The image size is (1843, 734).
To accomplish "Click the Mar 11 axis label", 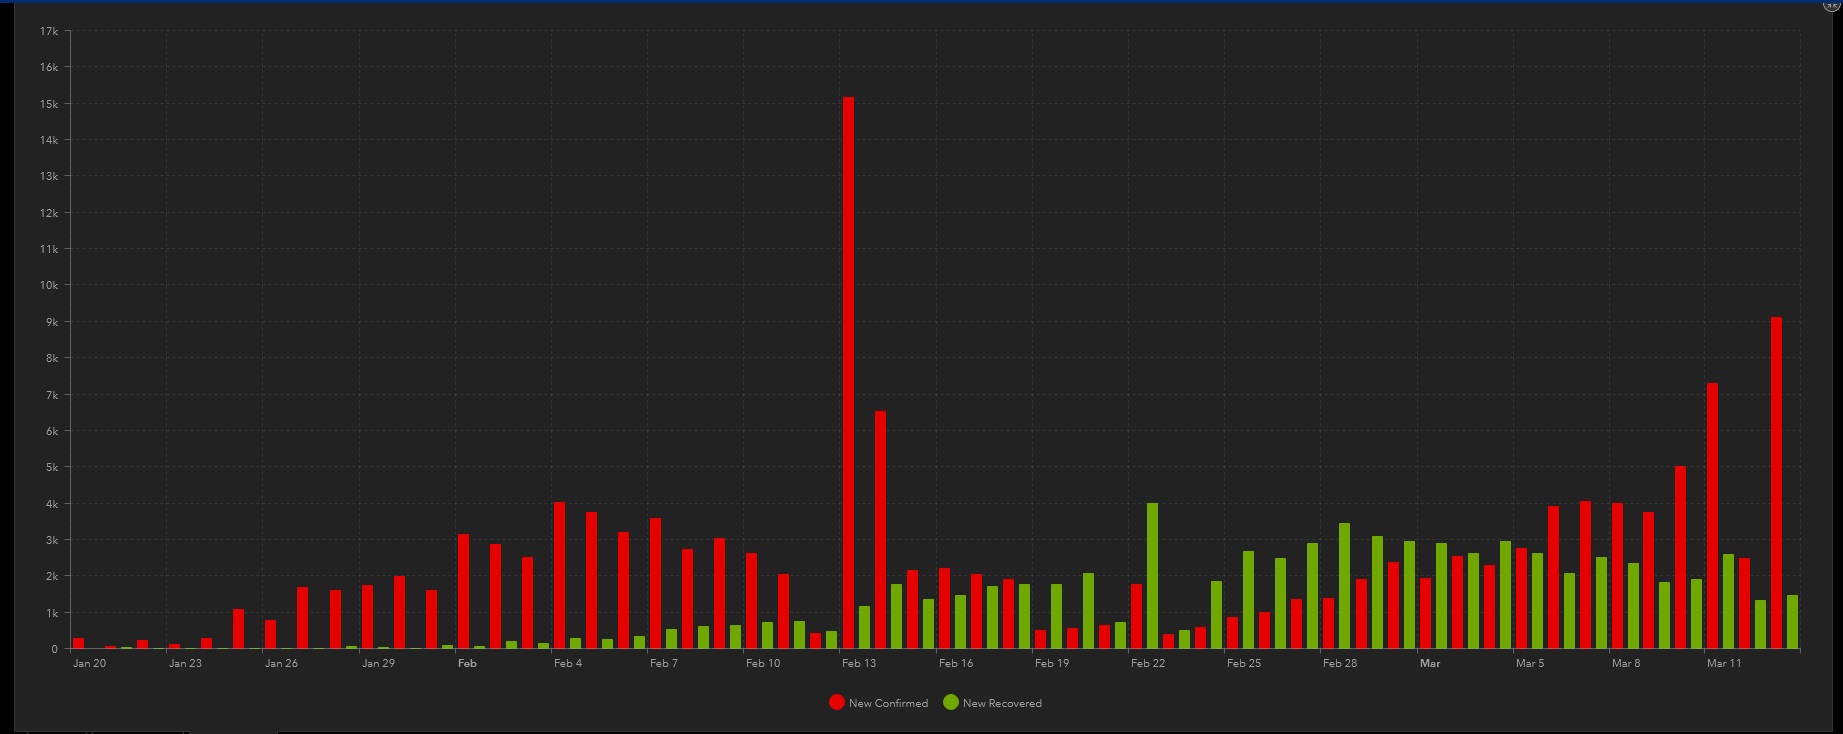I will click(x=1724, y=663).
